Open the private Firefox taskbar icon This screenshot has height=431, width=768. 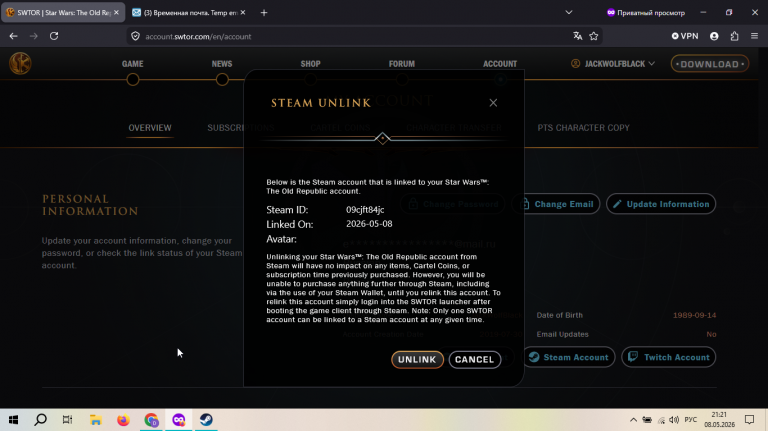[x=179, y=420]
